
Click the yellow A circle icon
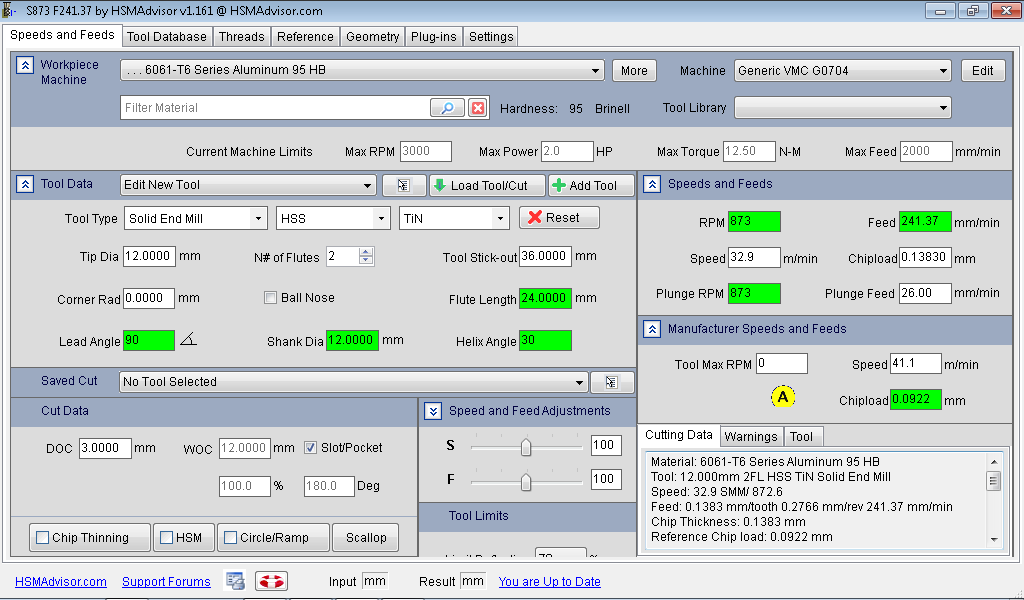click(783, 397)
